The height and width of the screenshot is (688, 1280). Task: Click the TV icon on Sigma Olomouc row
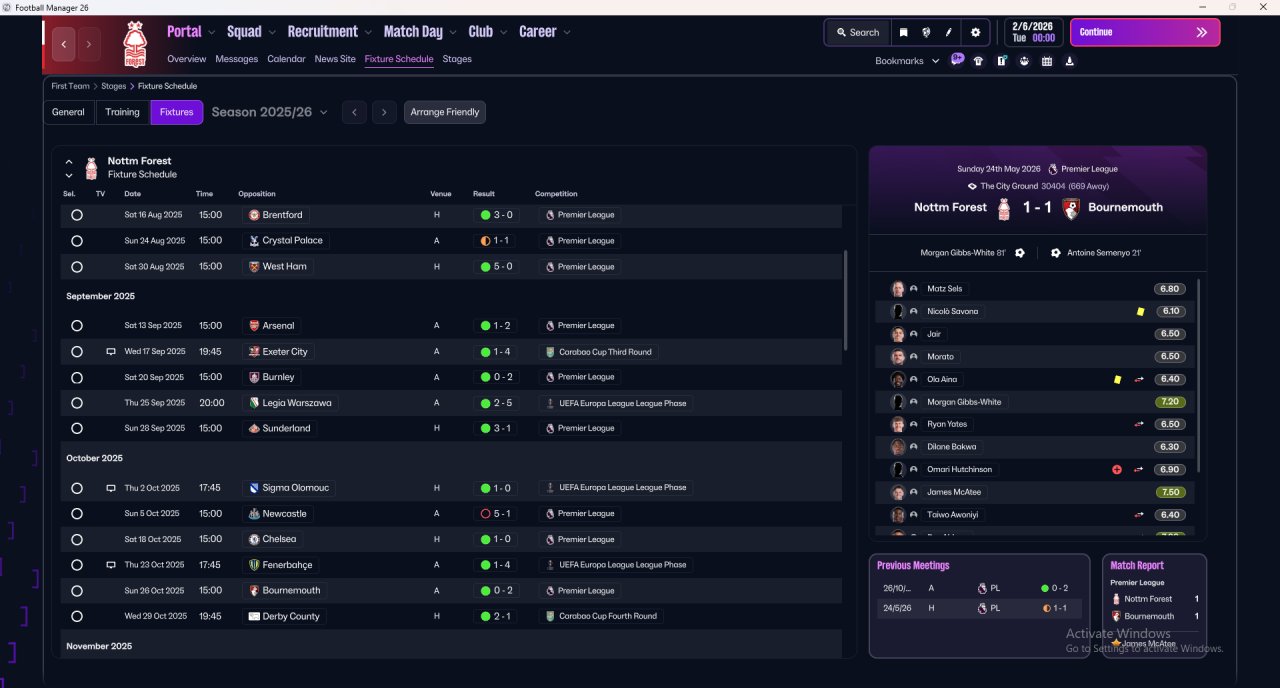pos(111,488)
